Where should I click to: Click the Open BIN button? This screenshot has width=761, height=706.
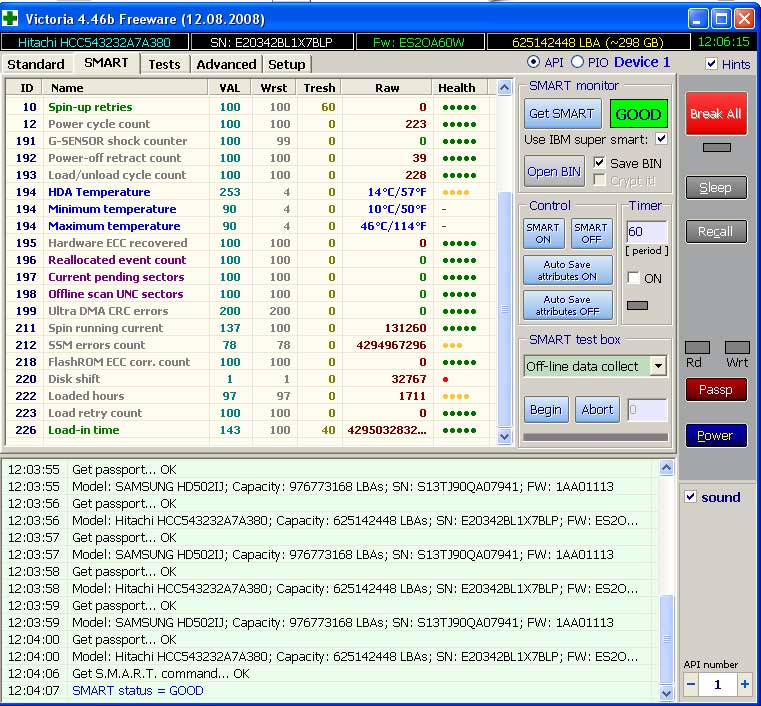(554, 171)
